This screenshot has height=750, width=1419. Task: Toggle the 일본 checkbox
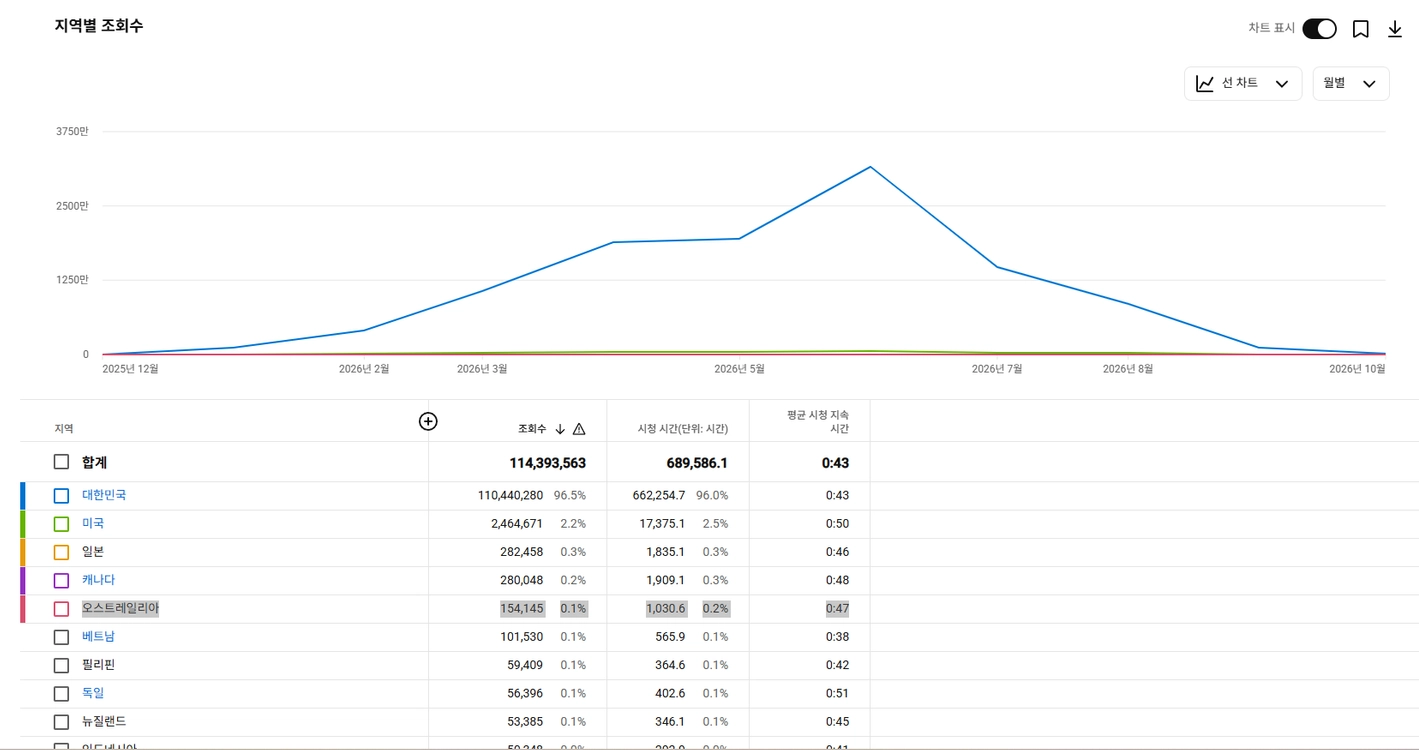click(62, 552)
